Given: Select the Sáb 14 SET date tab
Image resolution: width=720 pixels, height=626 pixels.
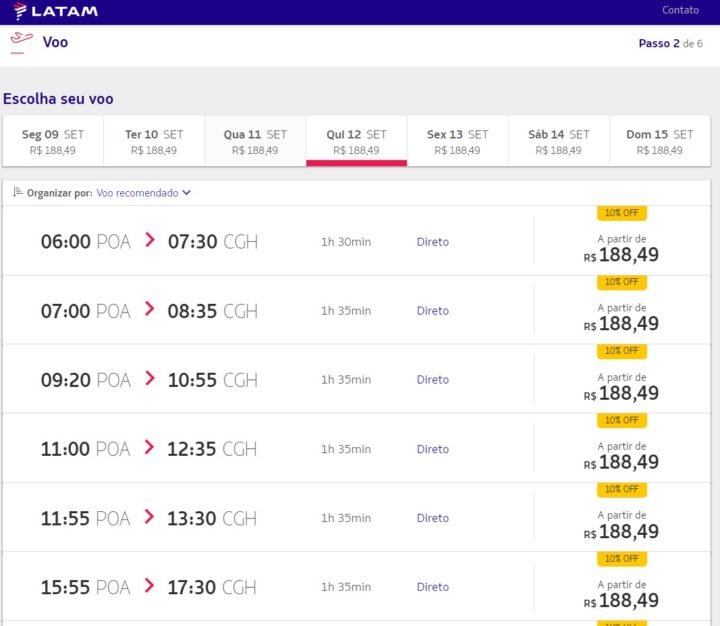Looking at the screenshot, I should (558, 141).
